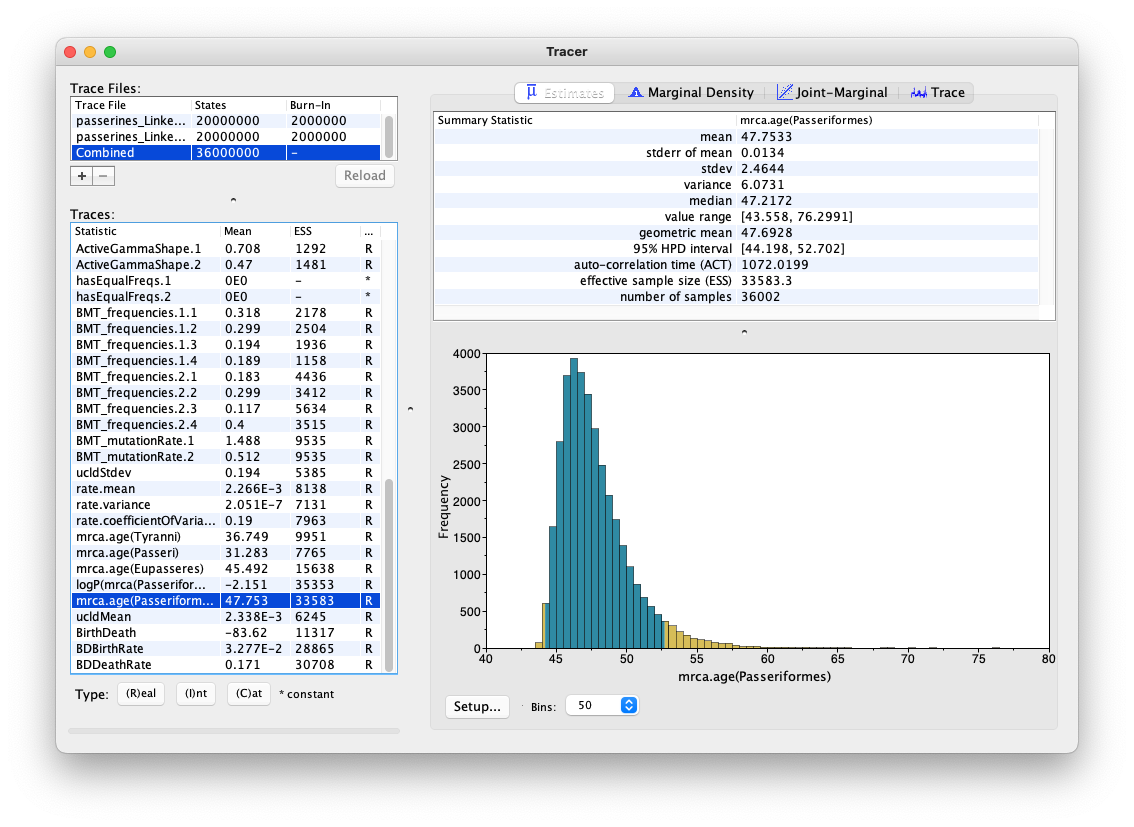This screenshot has width=1134, height=827.
Task: Click the splitter arrow above the histogram
Action: point(744,332)
